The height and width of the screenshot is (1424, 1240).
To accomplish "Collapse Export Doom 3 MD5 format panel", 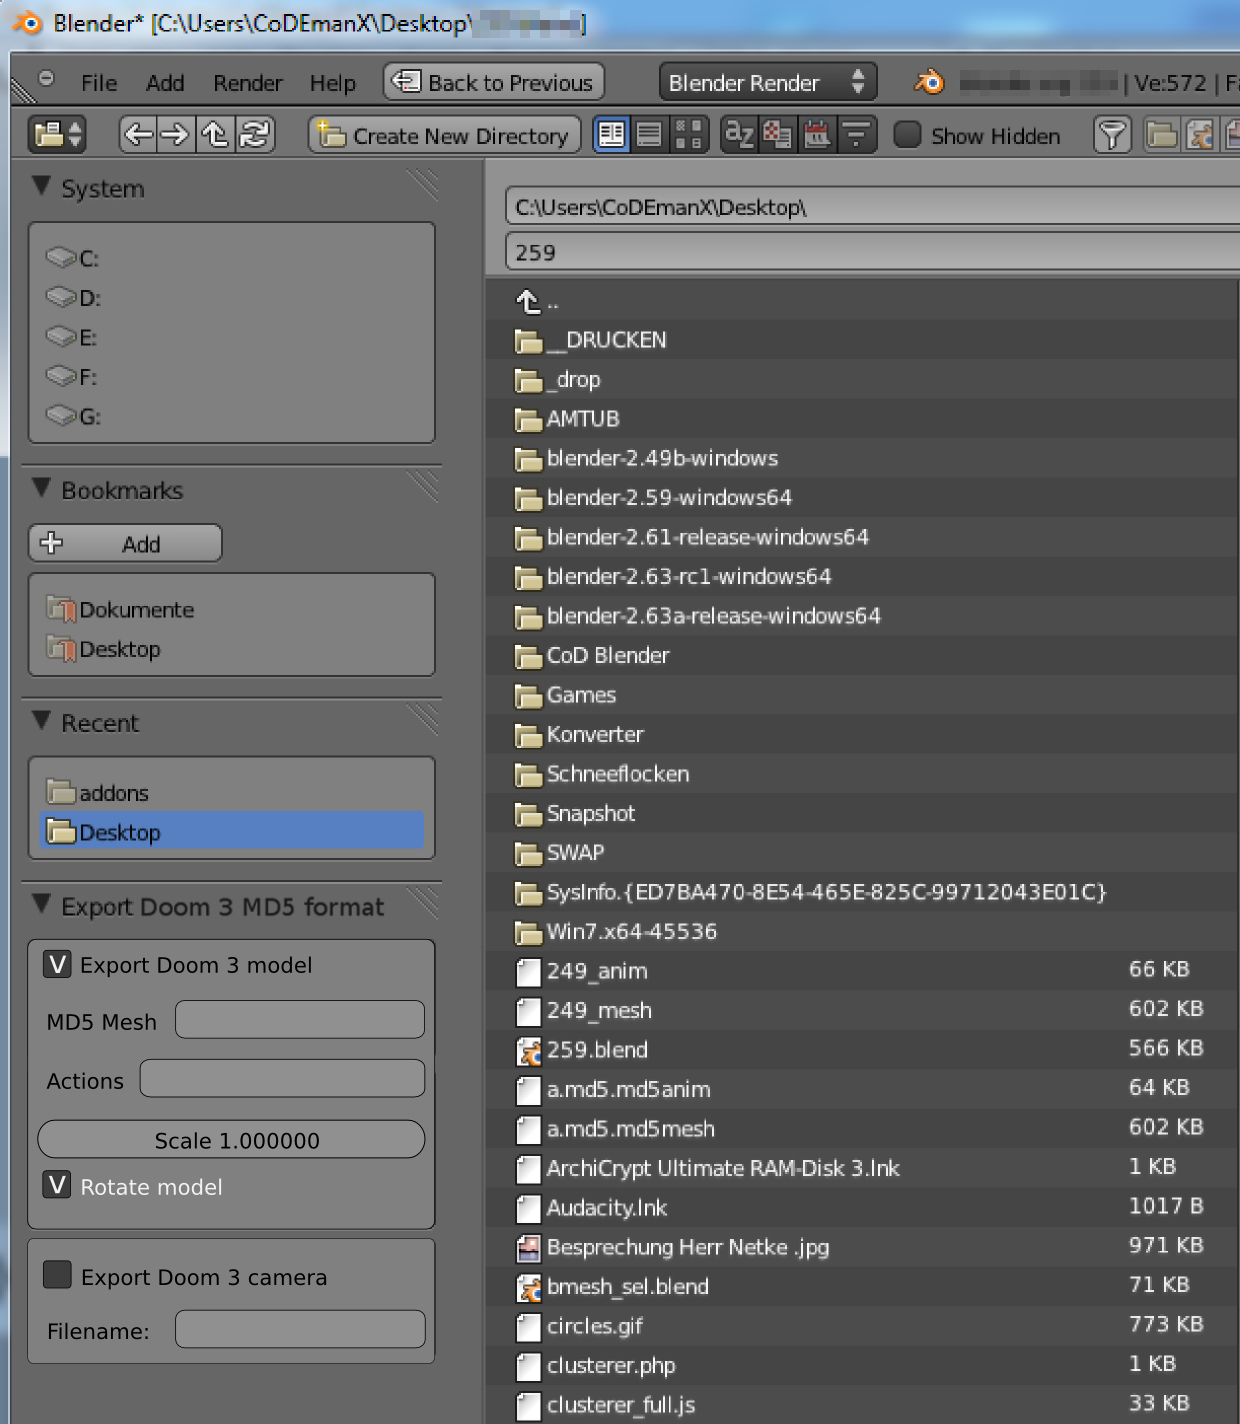I will pyautogui.click(x=41, y=904).
